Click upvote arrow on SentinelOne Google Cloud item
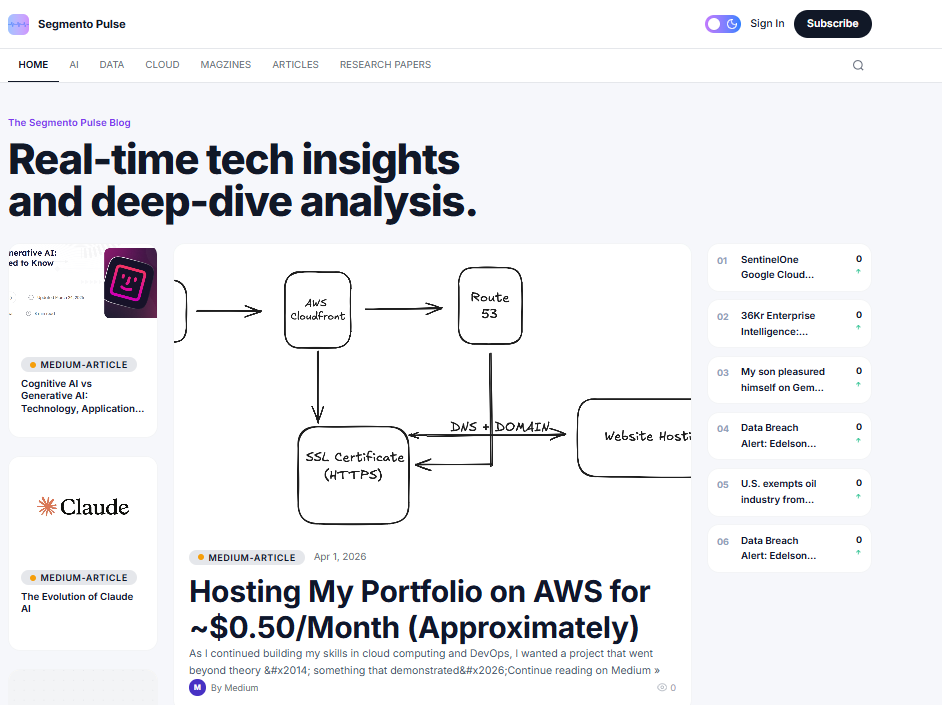The height and width of the screenshot is (705, 942). coord(858,272)
